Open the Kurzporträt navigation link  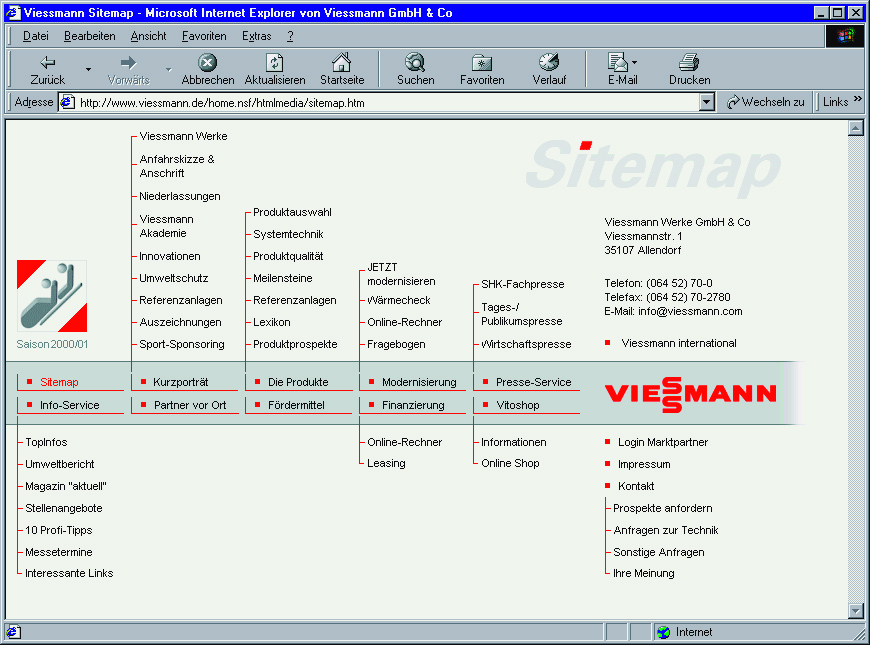pos(181,382)
